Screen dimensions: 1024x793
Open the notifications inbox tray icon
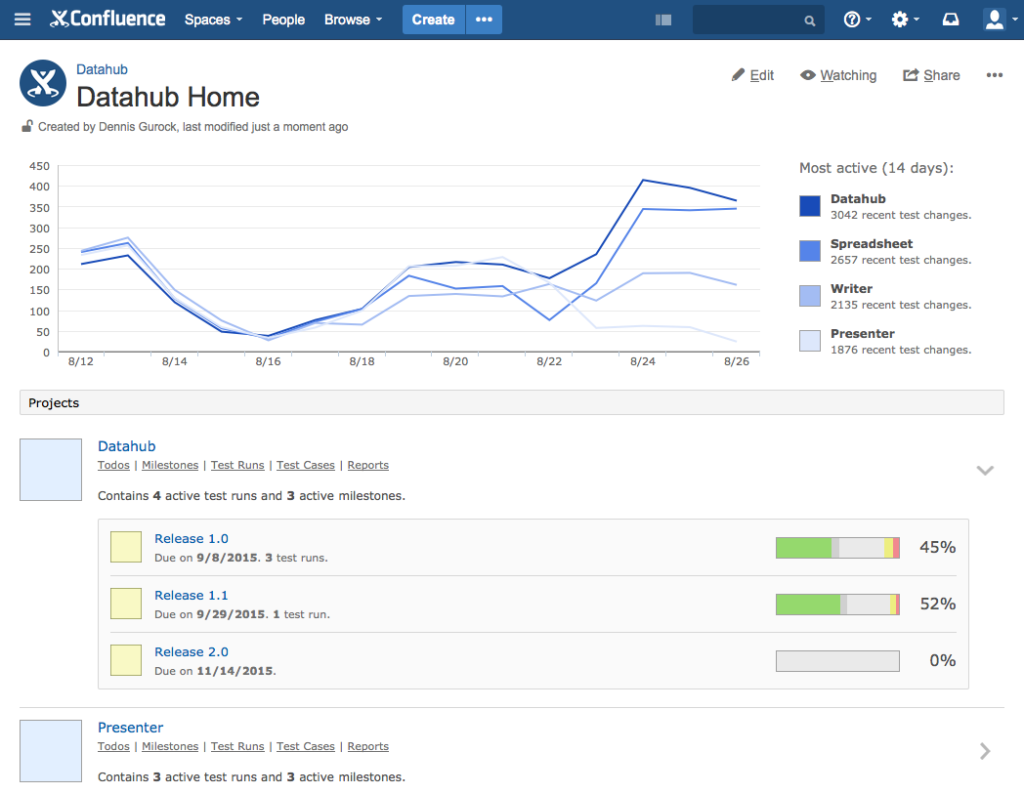click(x=950, y=20)
